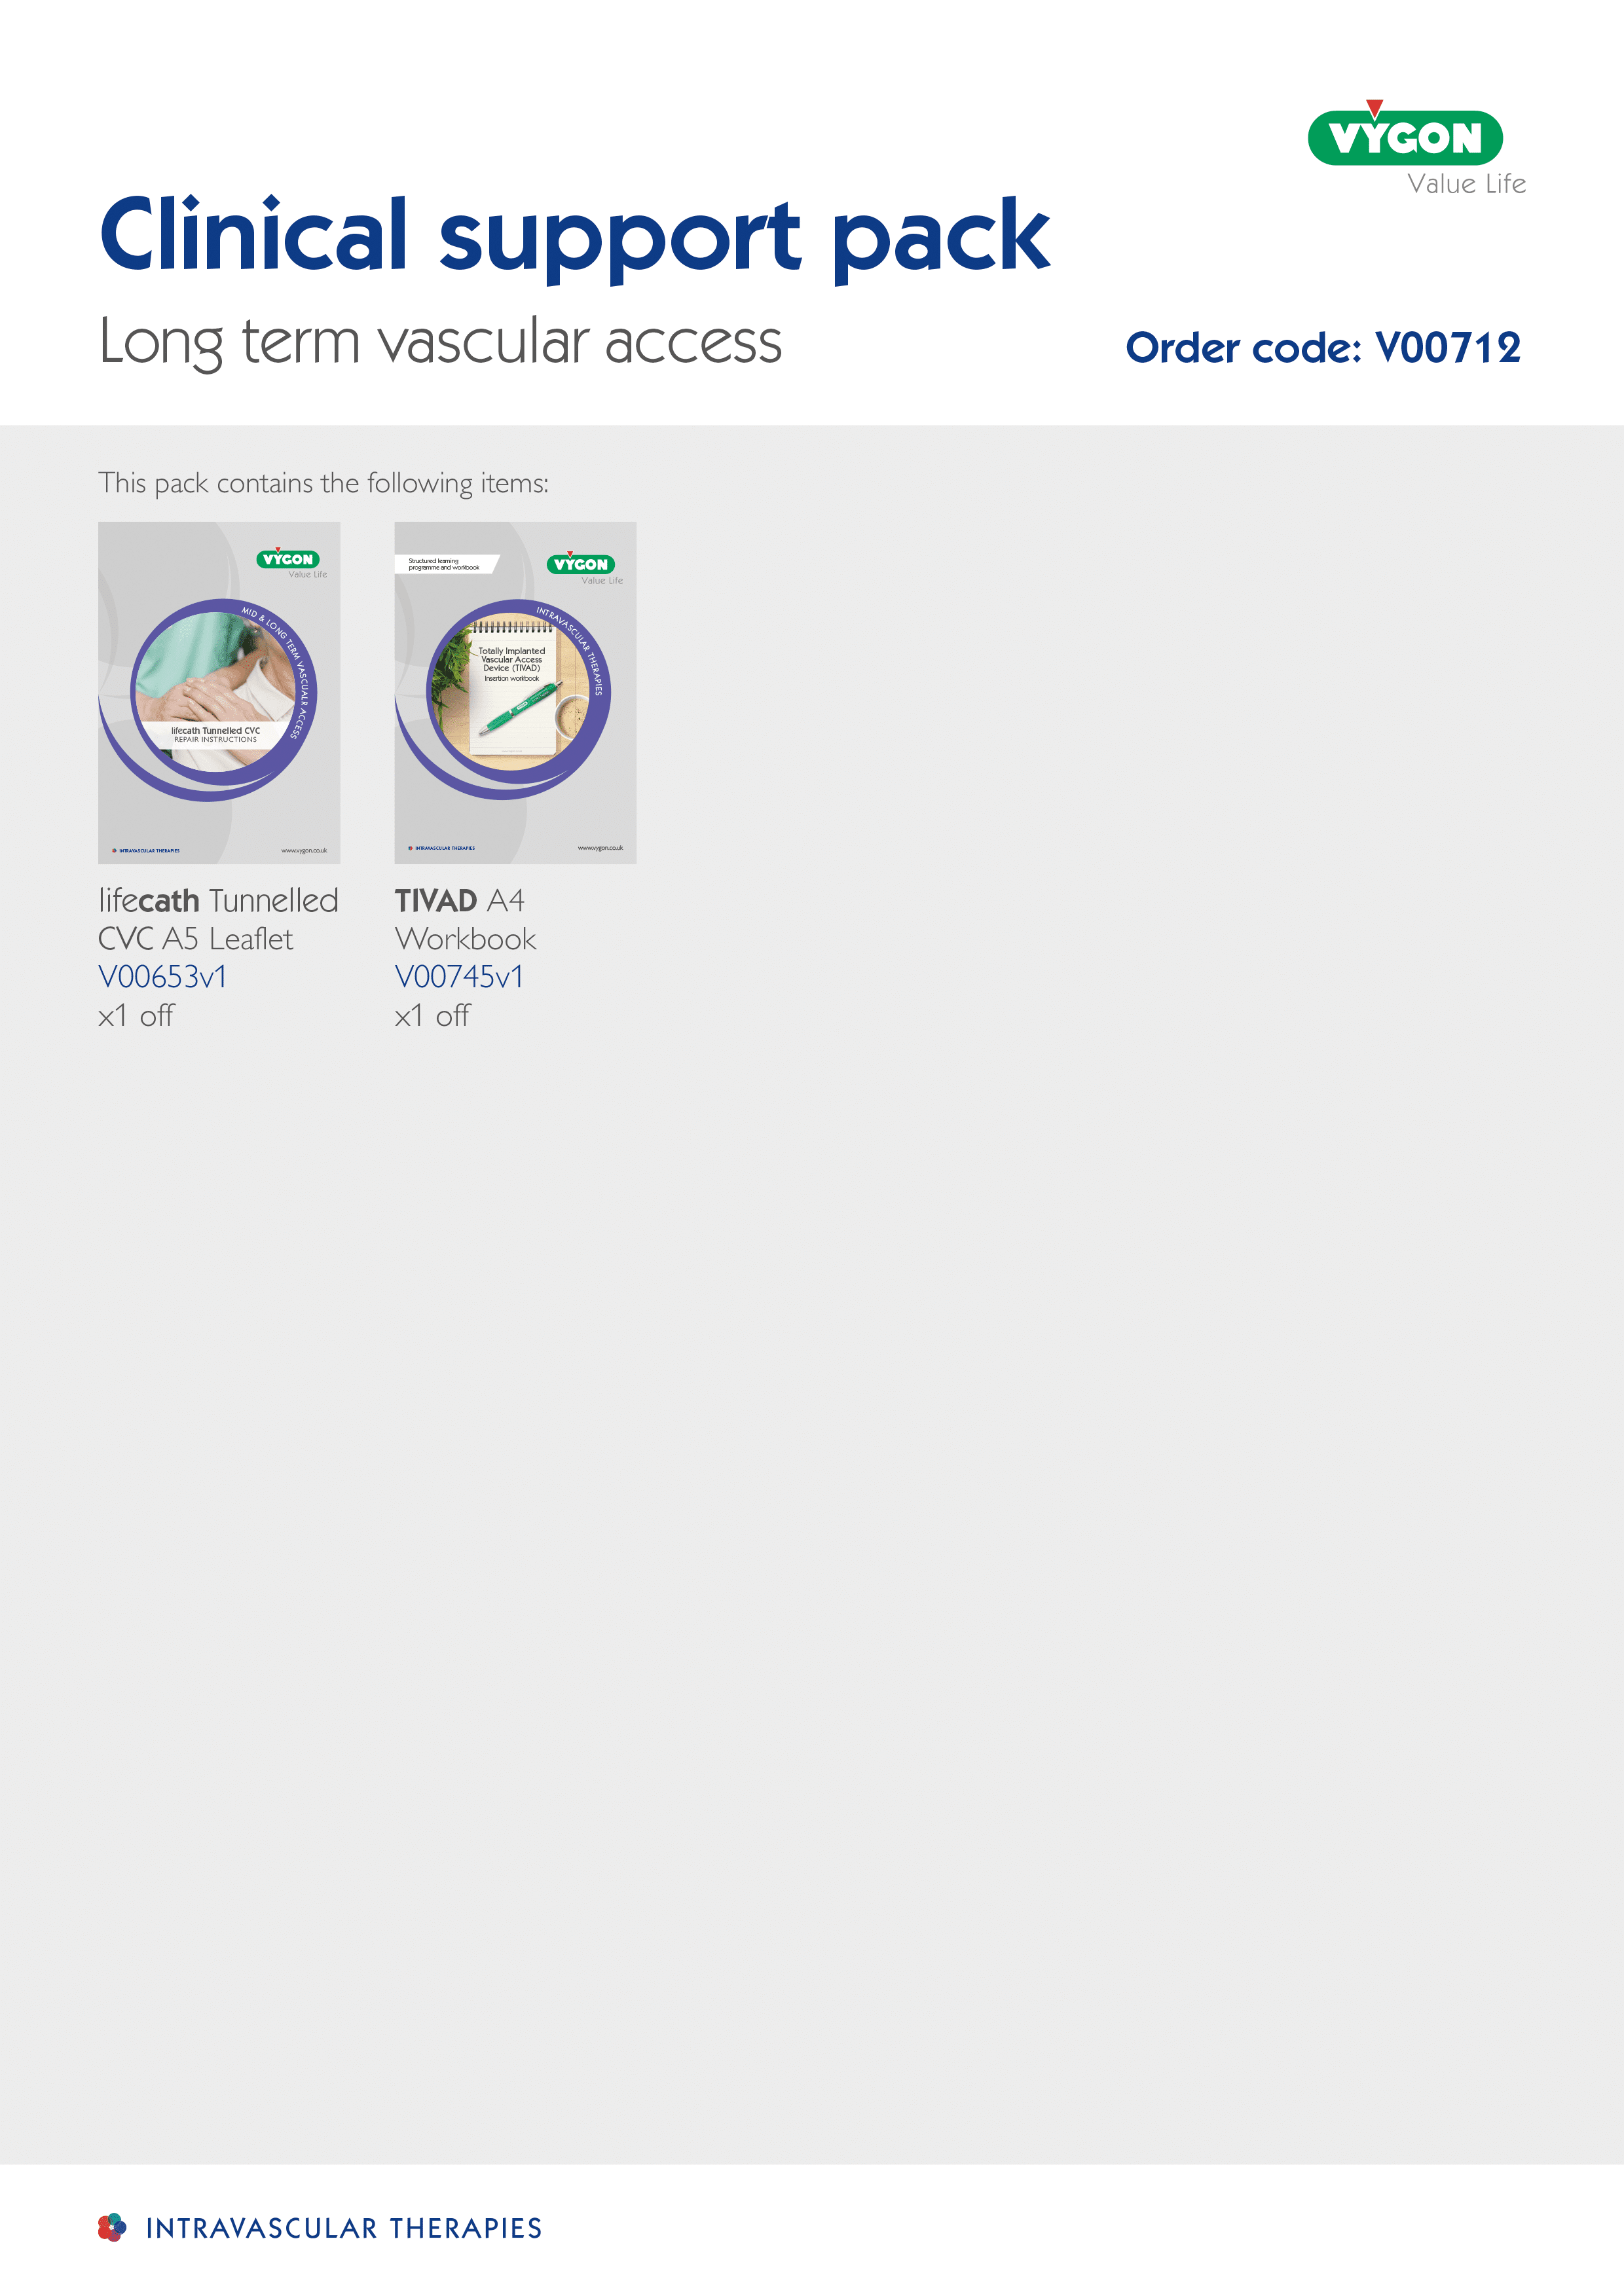Click the Vygon logo on the TIVAD workbook cover

(x=581, y=564)
